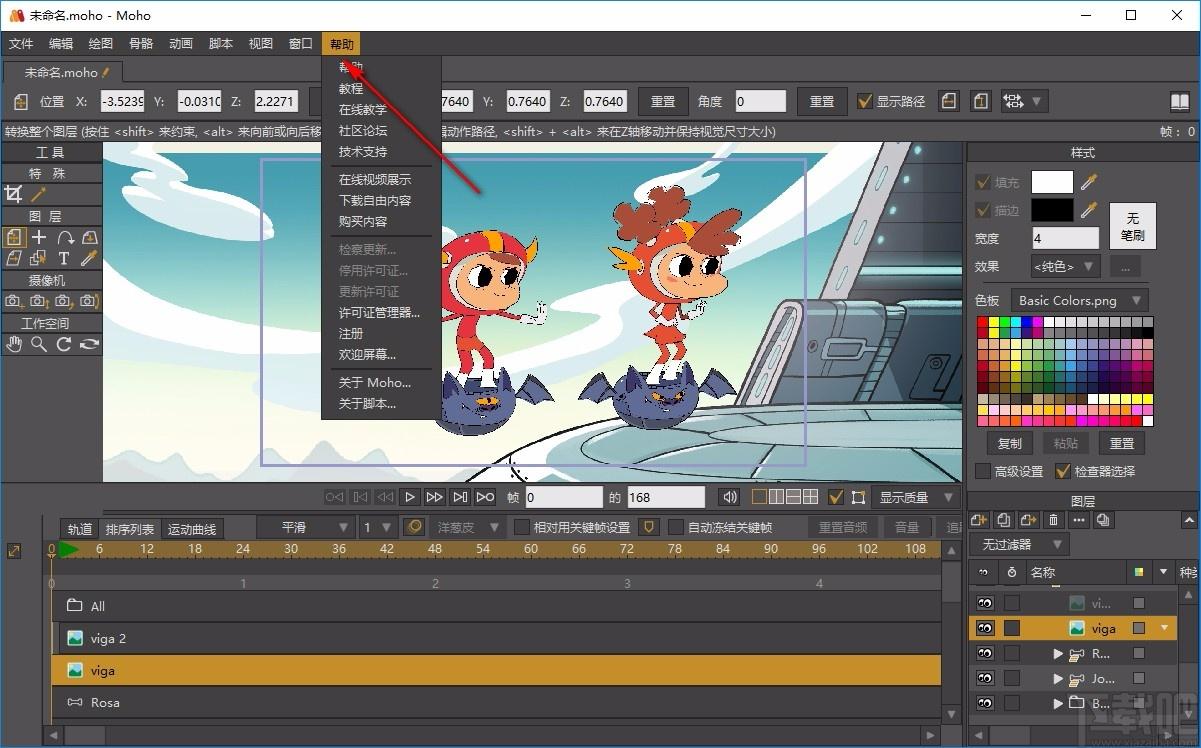Toggle the Stroke (描边) checkbox

click(983, 210)
